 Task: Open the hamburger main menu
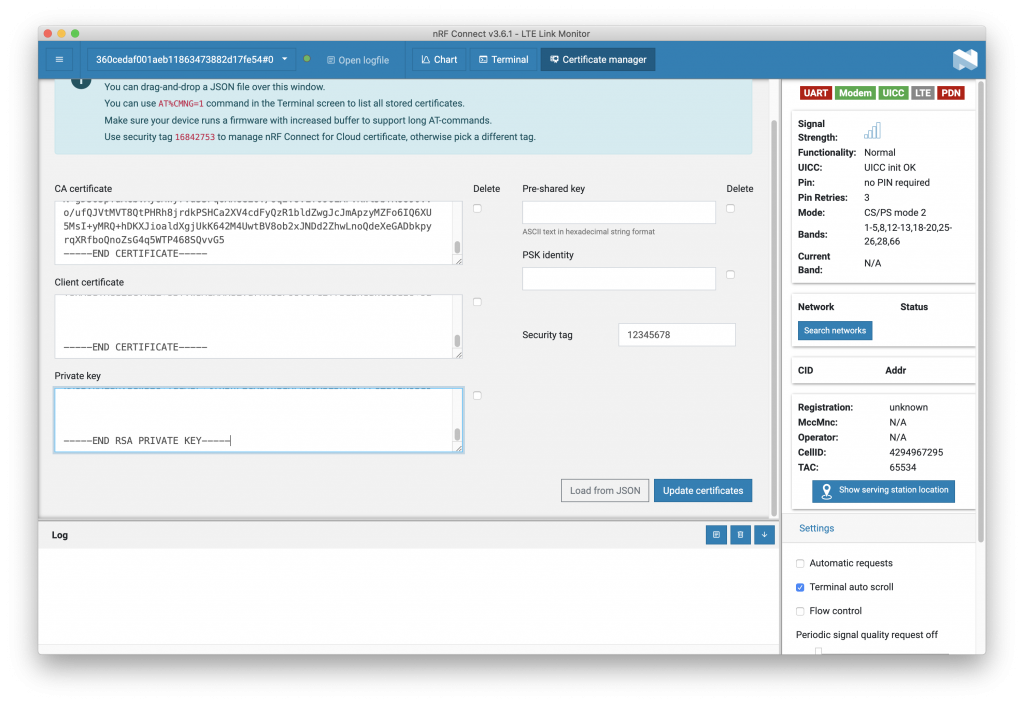59,59
